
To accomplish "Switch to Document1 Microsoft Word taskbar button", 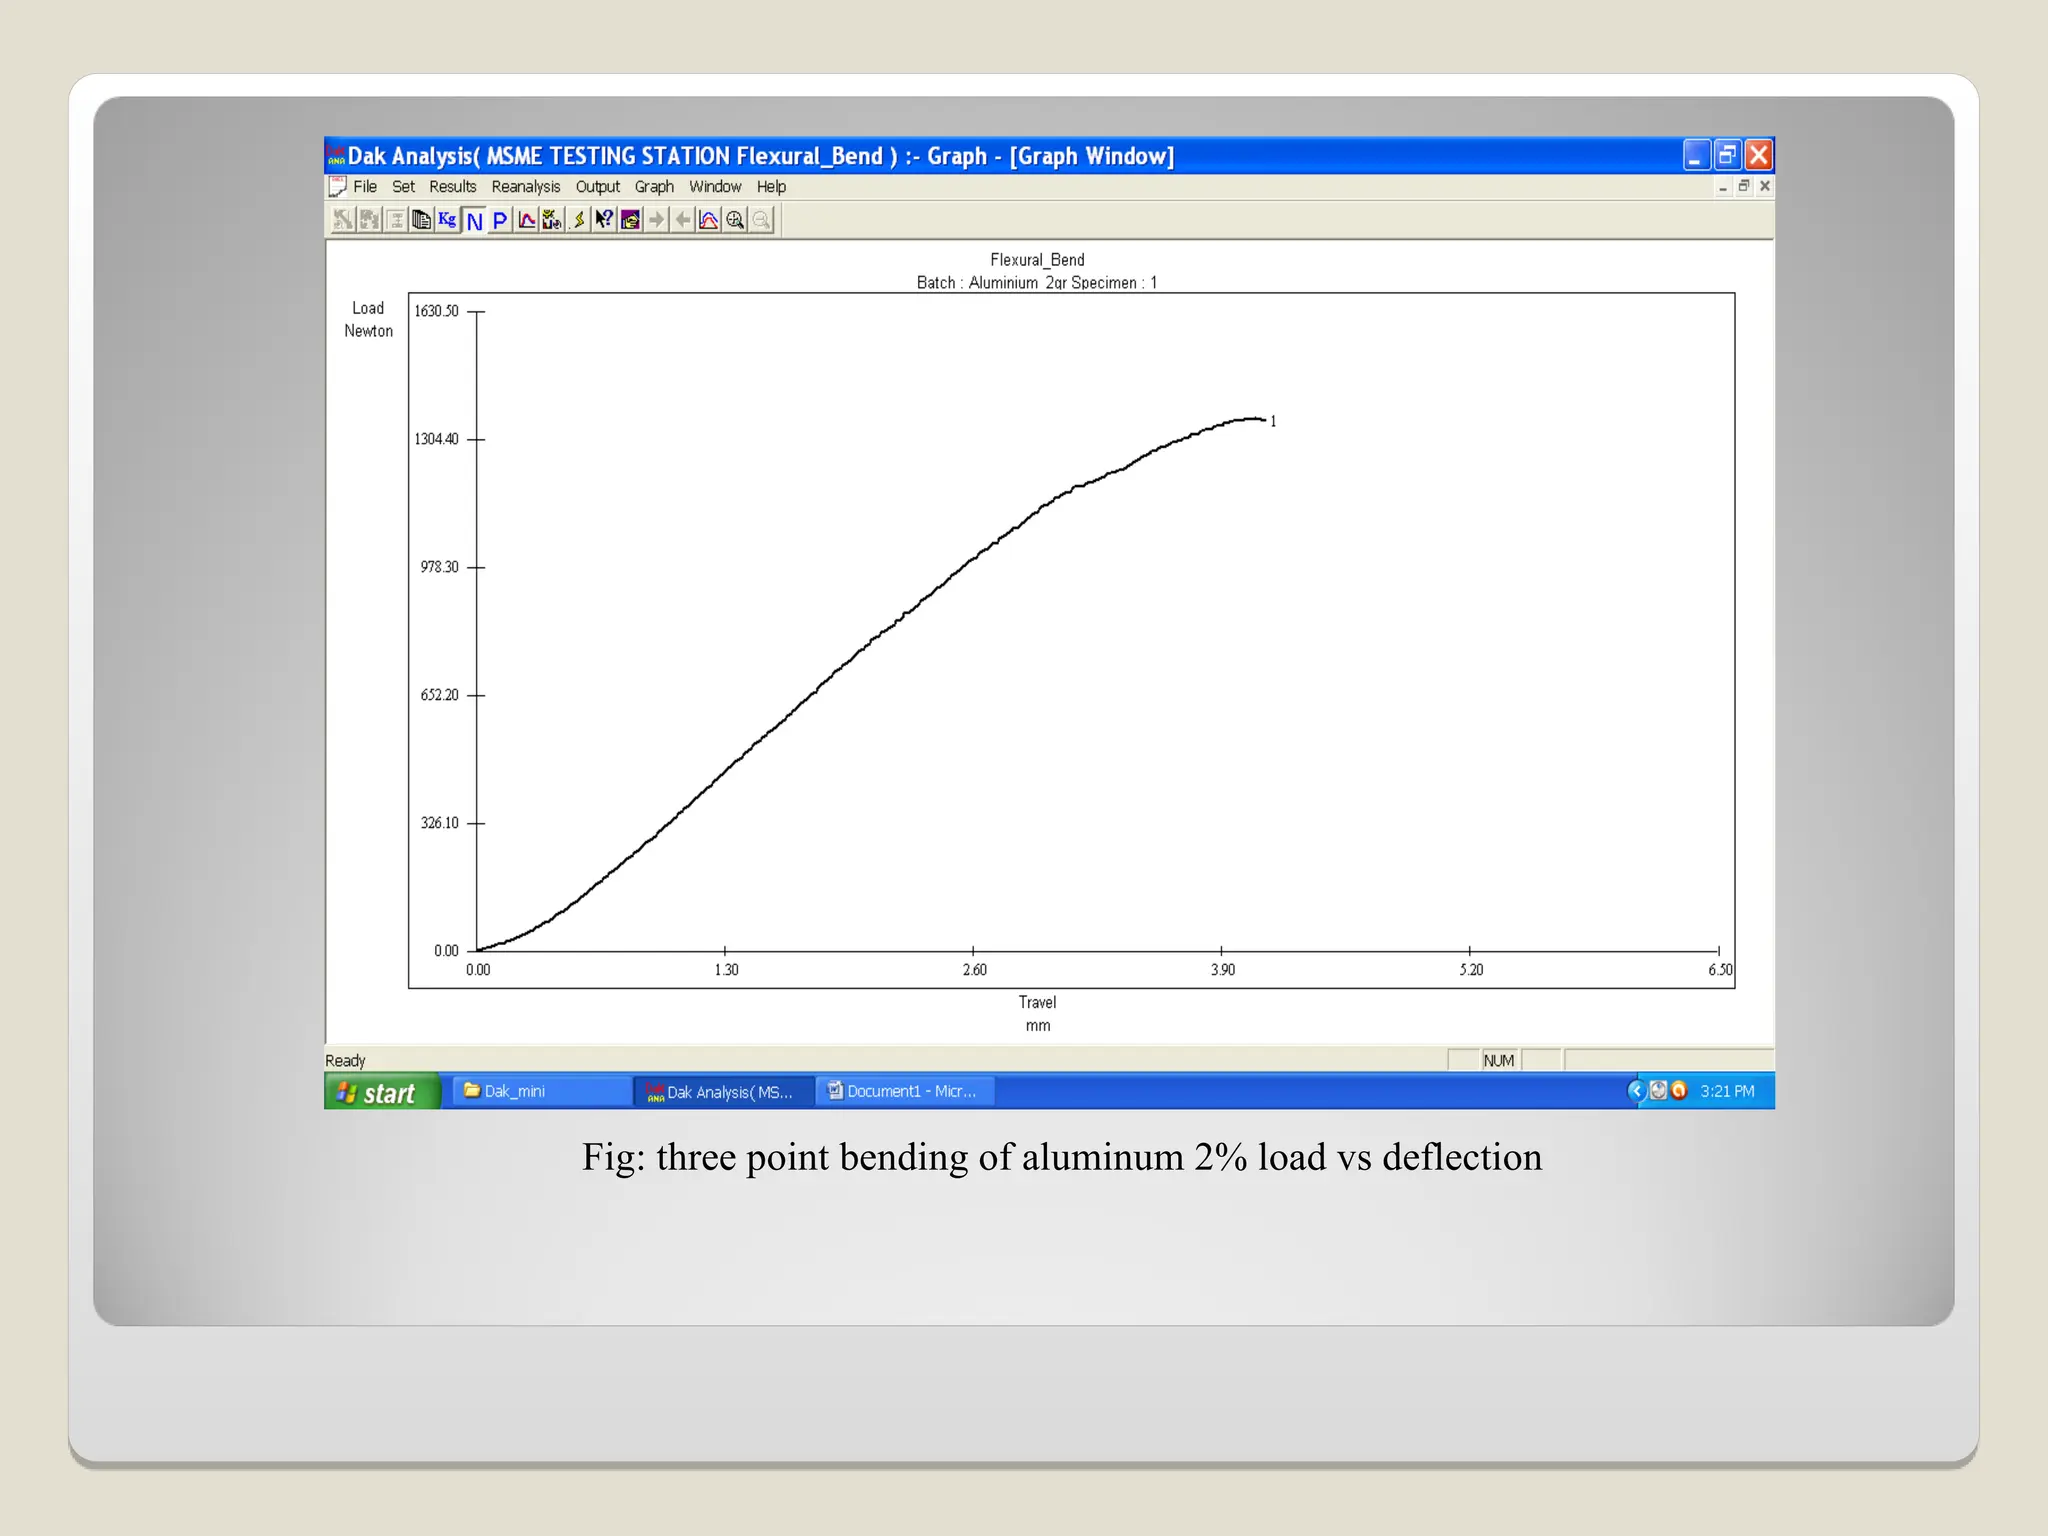I will tap(905, 1091).
